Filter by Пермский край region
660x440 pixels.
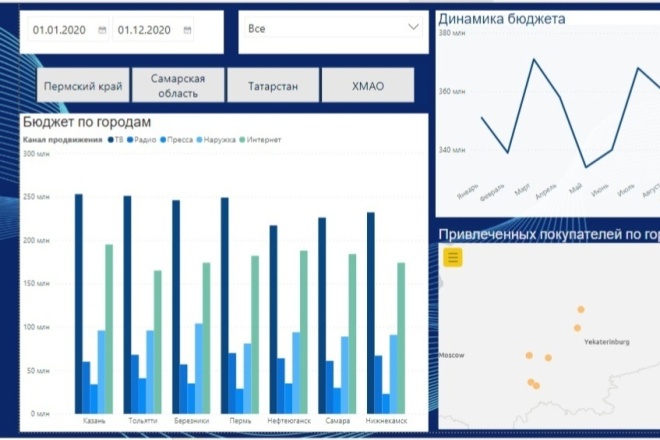[x=83, y=86]
